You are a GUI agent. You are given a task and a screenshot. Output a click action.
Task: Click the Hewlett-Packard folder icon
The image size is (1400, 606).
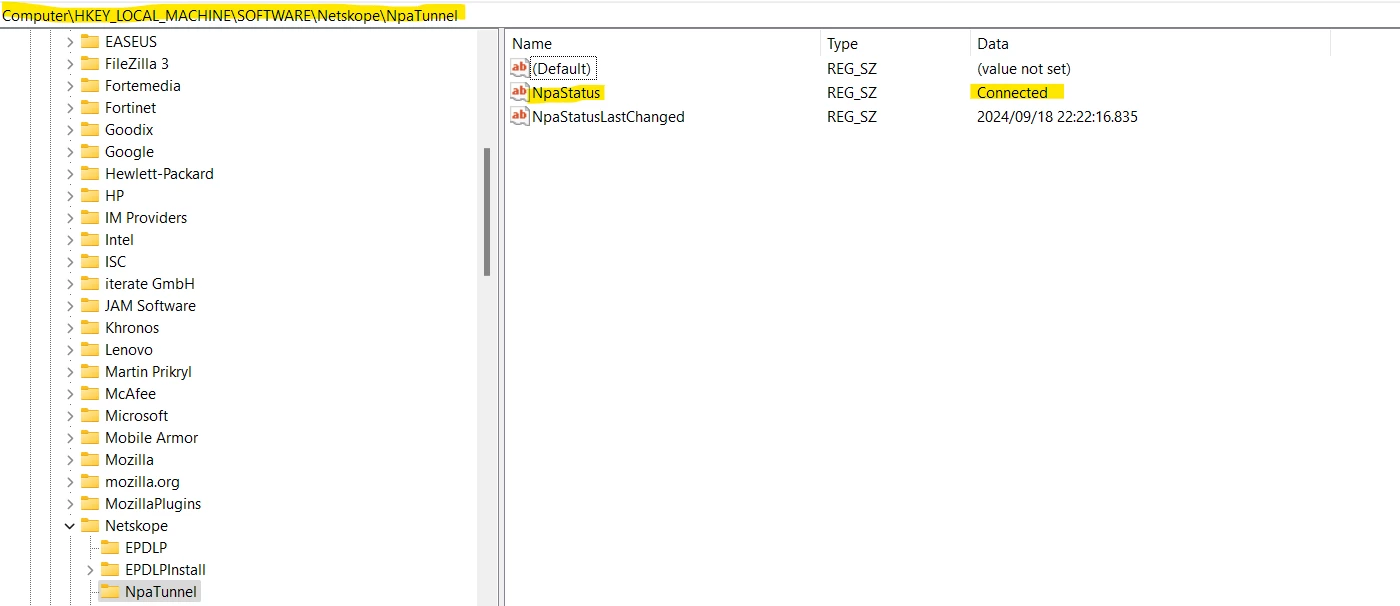click(x=90, y=174)
